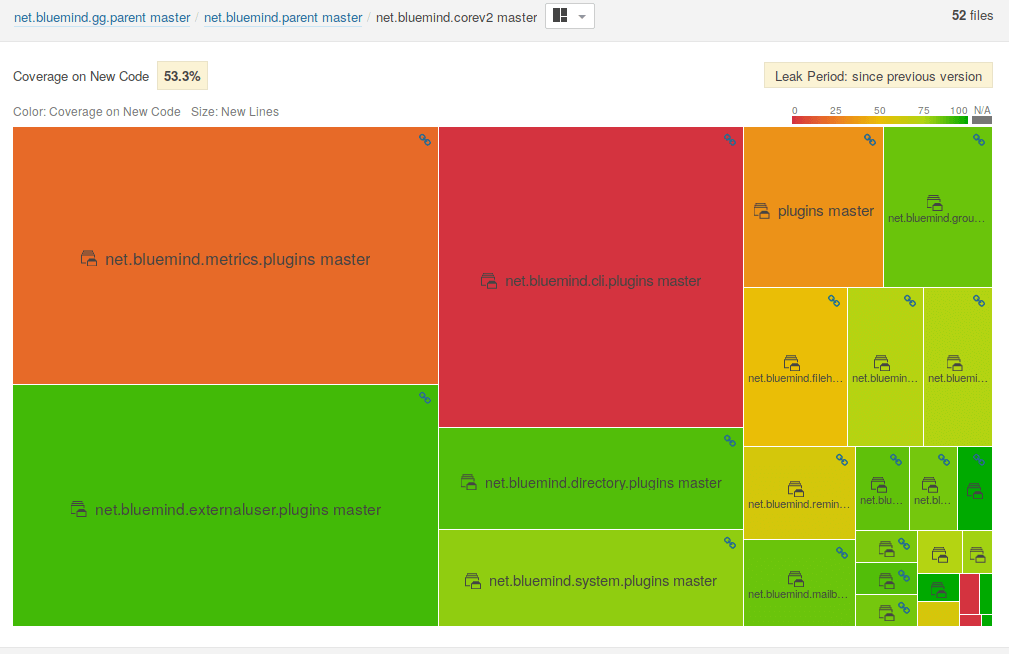The image size is (1009, 654).
Task: Open the treemap view selector dropdown
Action: click(x=569, y=16)
